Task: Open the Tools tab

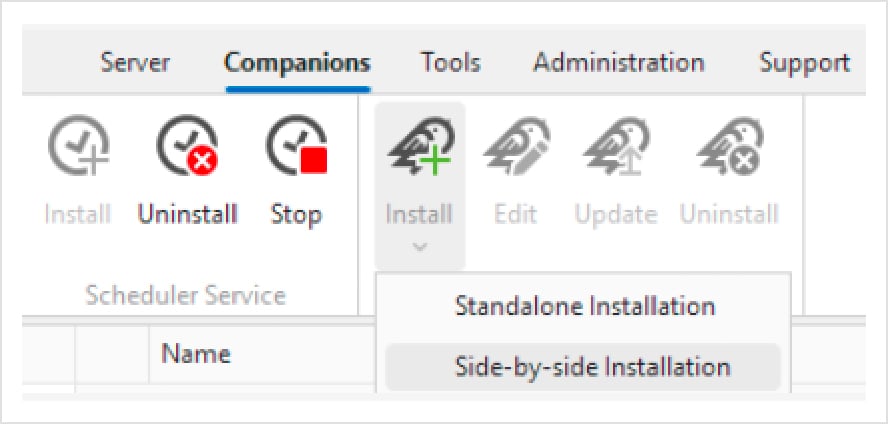Action: coord(450,62)
